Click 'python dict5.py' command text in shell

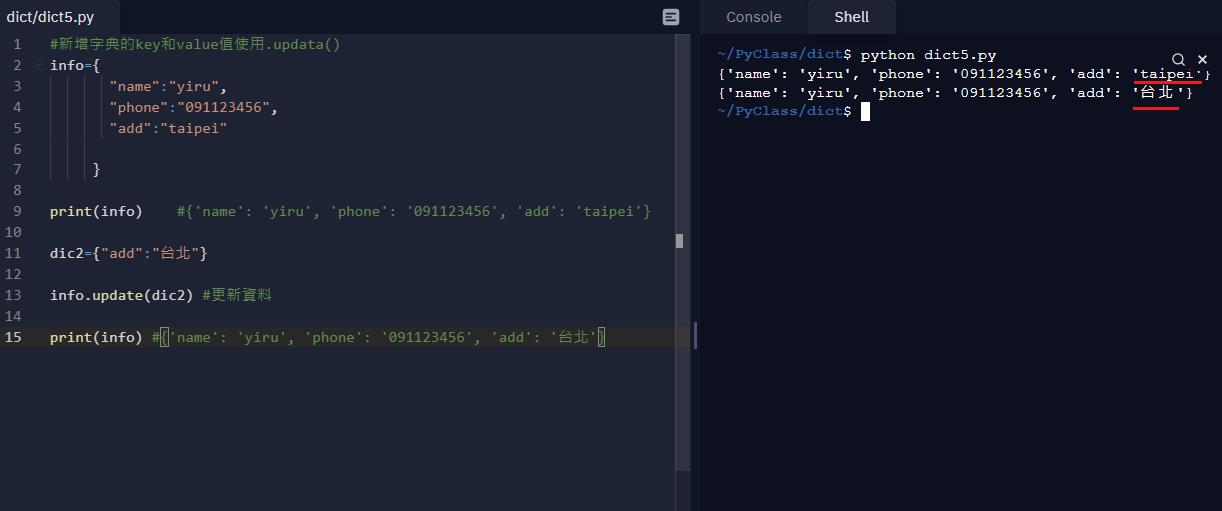tap(928, 55)
